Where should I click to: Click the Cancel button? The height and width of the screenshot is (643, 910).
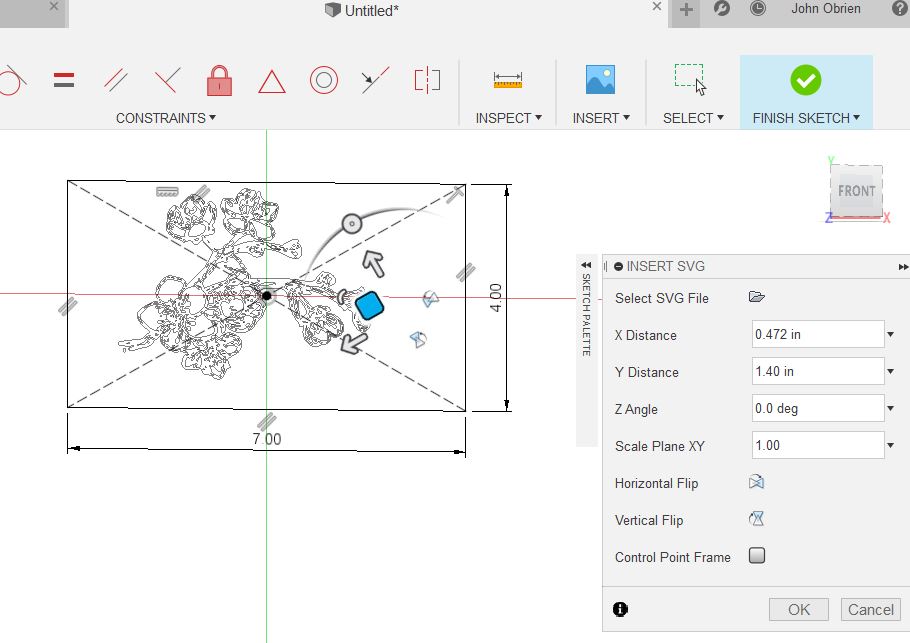coord(871,609)
